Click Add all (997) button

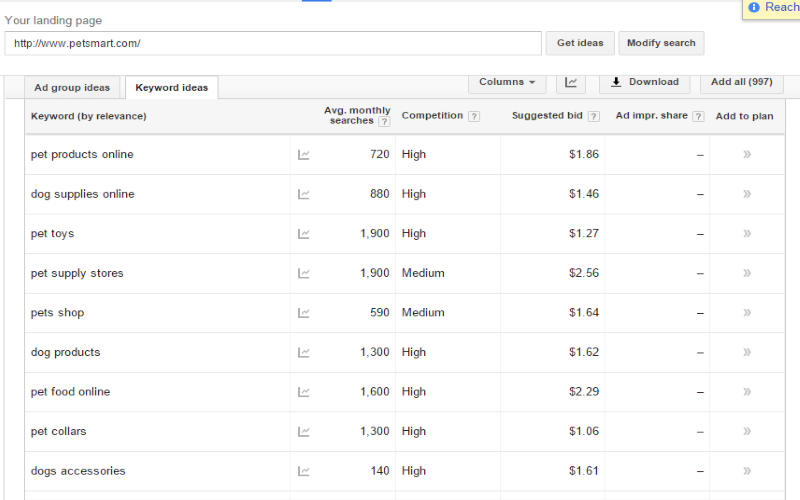tap(742, 82)
